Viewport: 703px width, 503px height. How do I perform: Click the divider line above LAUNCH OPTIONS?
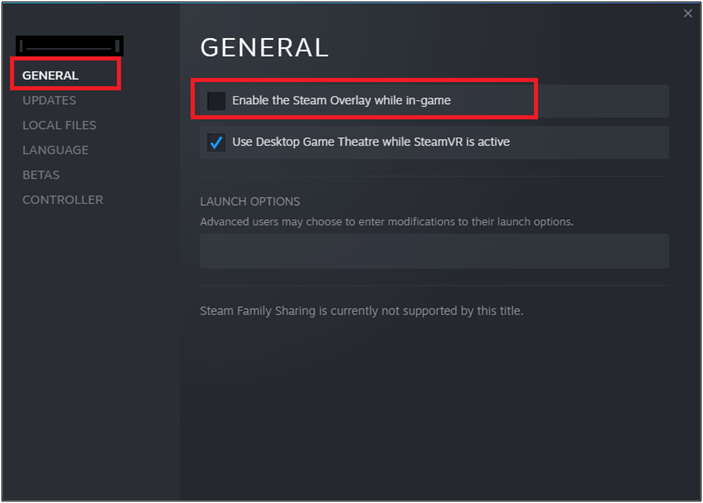tap(434, 176)
